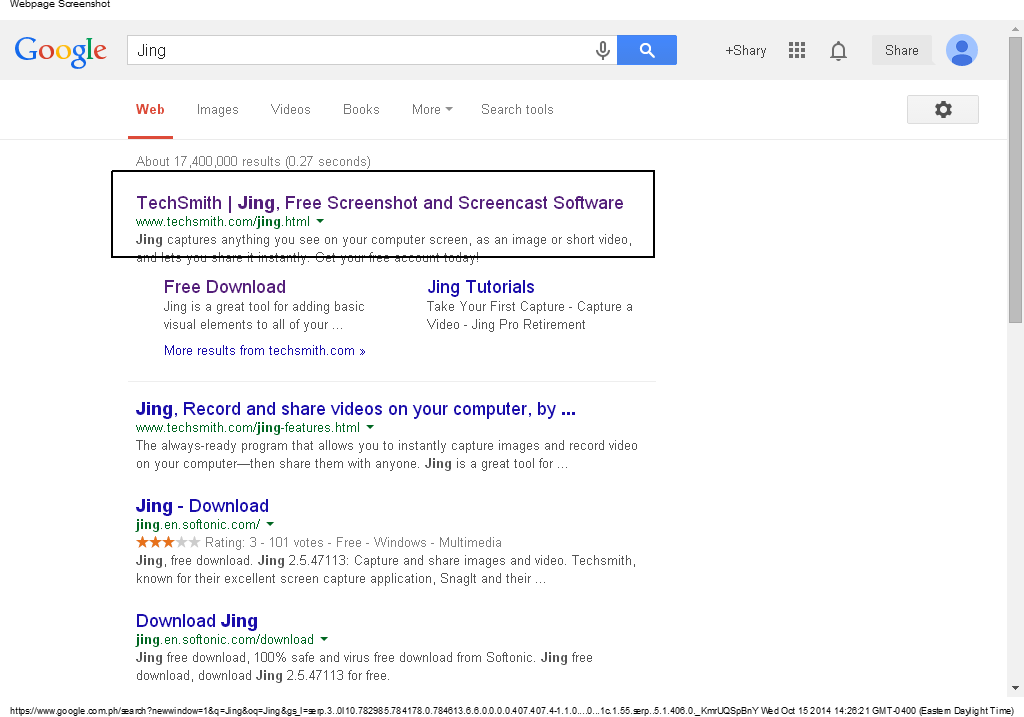This screenshot has height=717, width=1024.
Task: Expand arrow next to jing.en.softonic.com/download URL
Action: 325,639
